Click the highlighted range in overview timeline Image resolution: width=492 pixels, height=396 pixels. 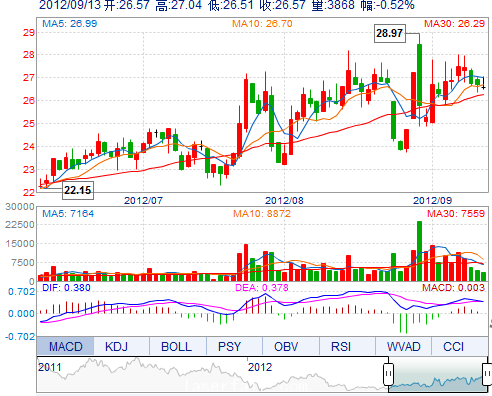coord(438,375)
